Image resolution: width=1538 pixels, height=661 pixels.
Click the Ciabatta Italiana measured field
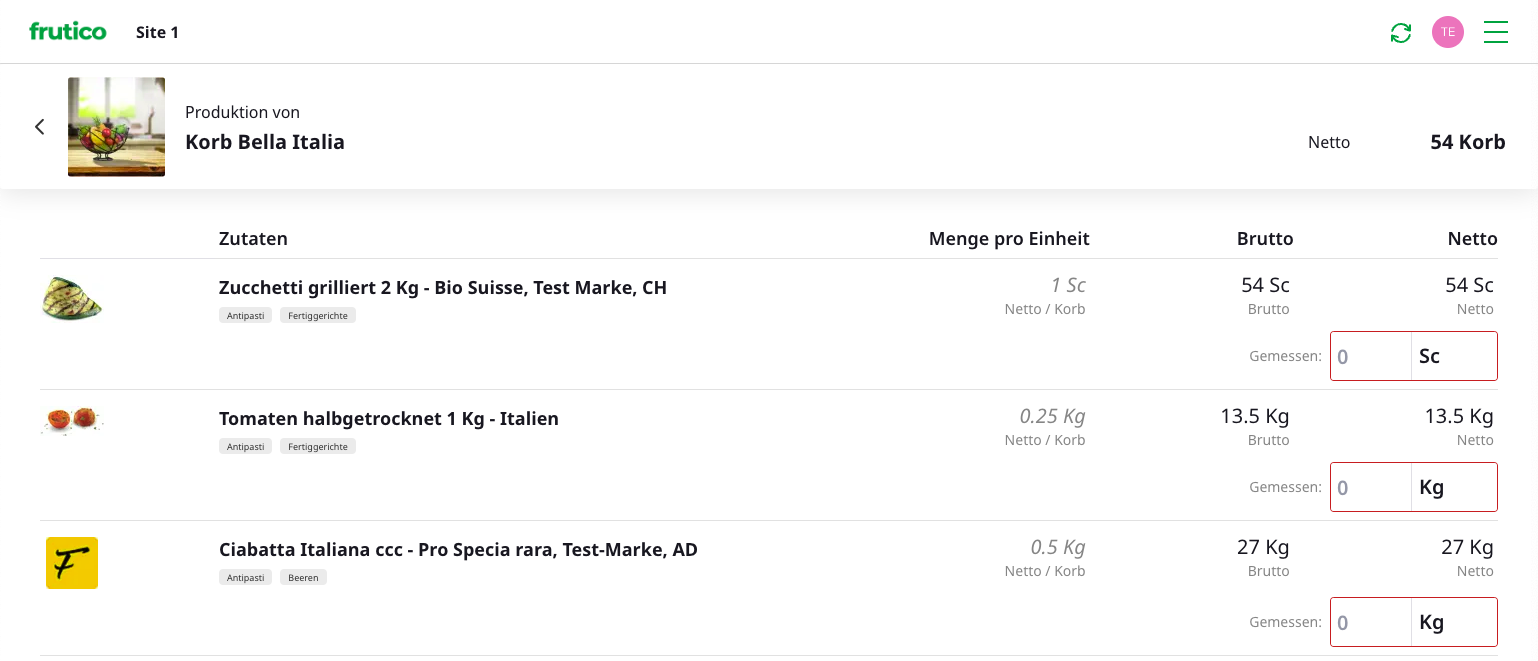[x=1370, y=622]
